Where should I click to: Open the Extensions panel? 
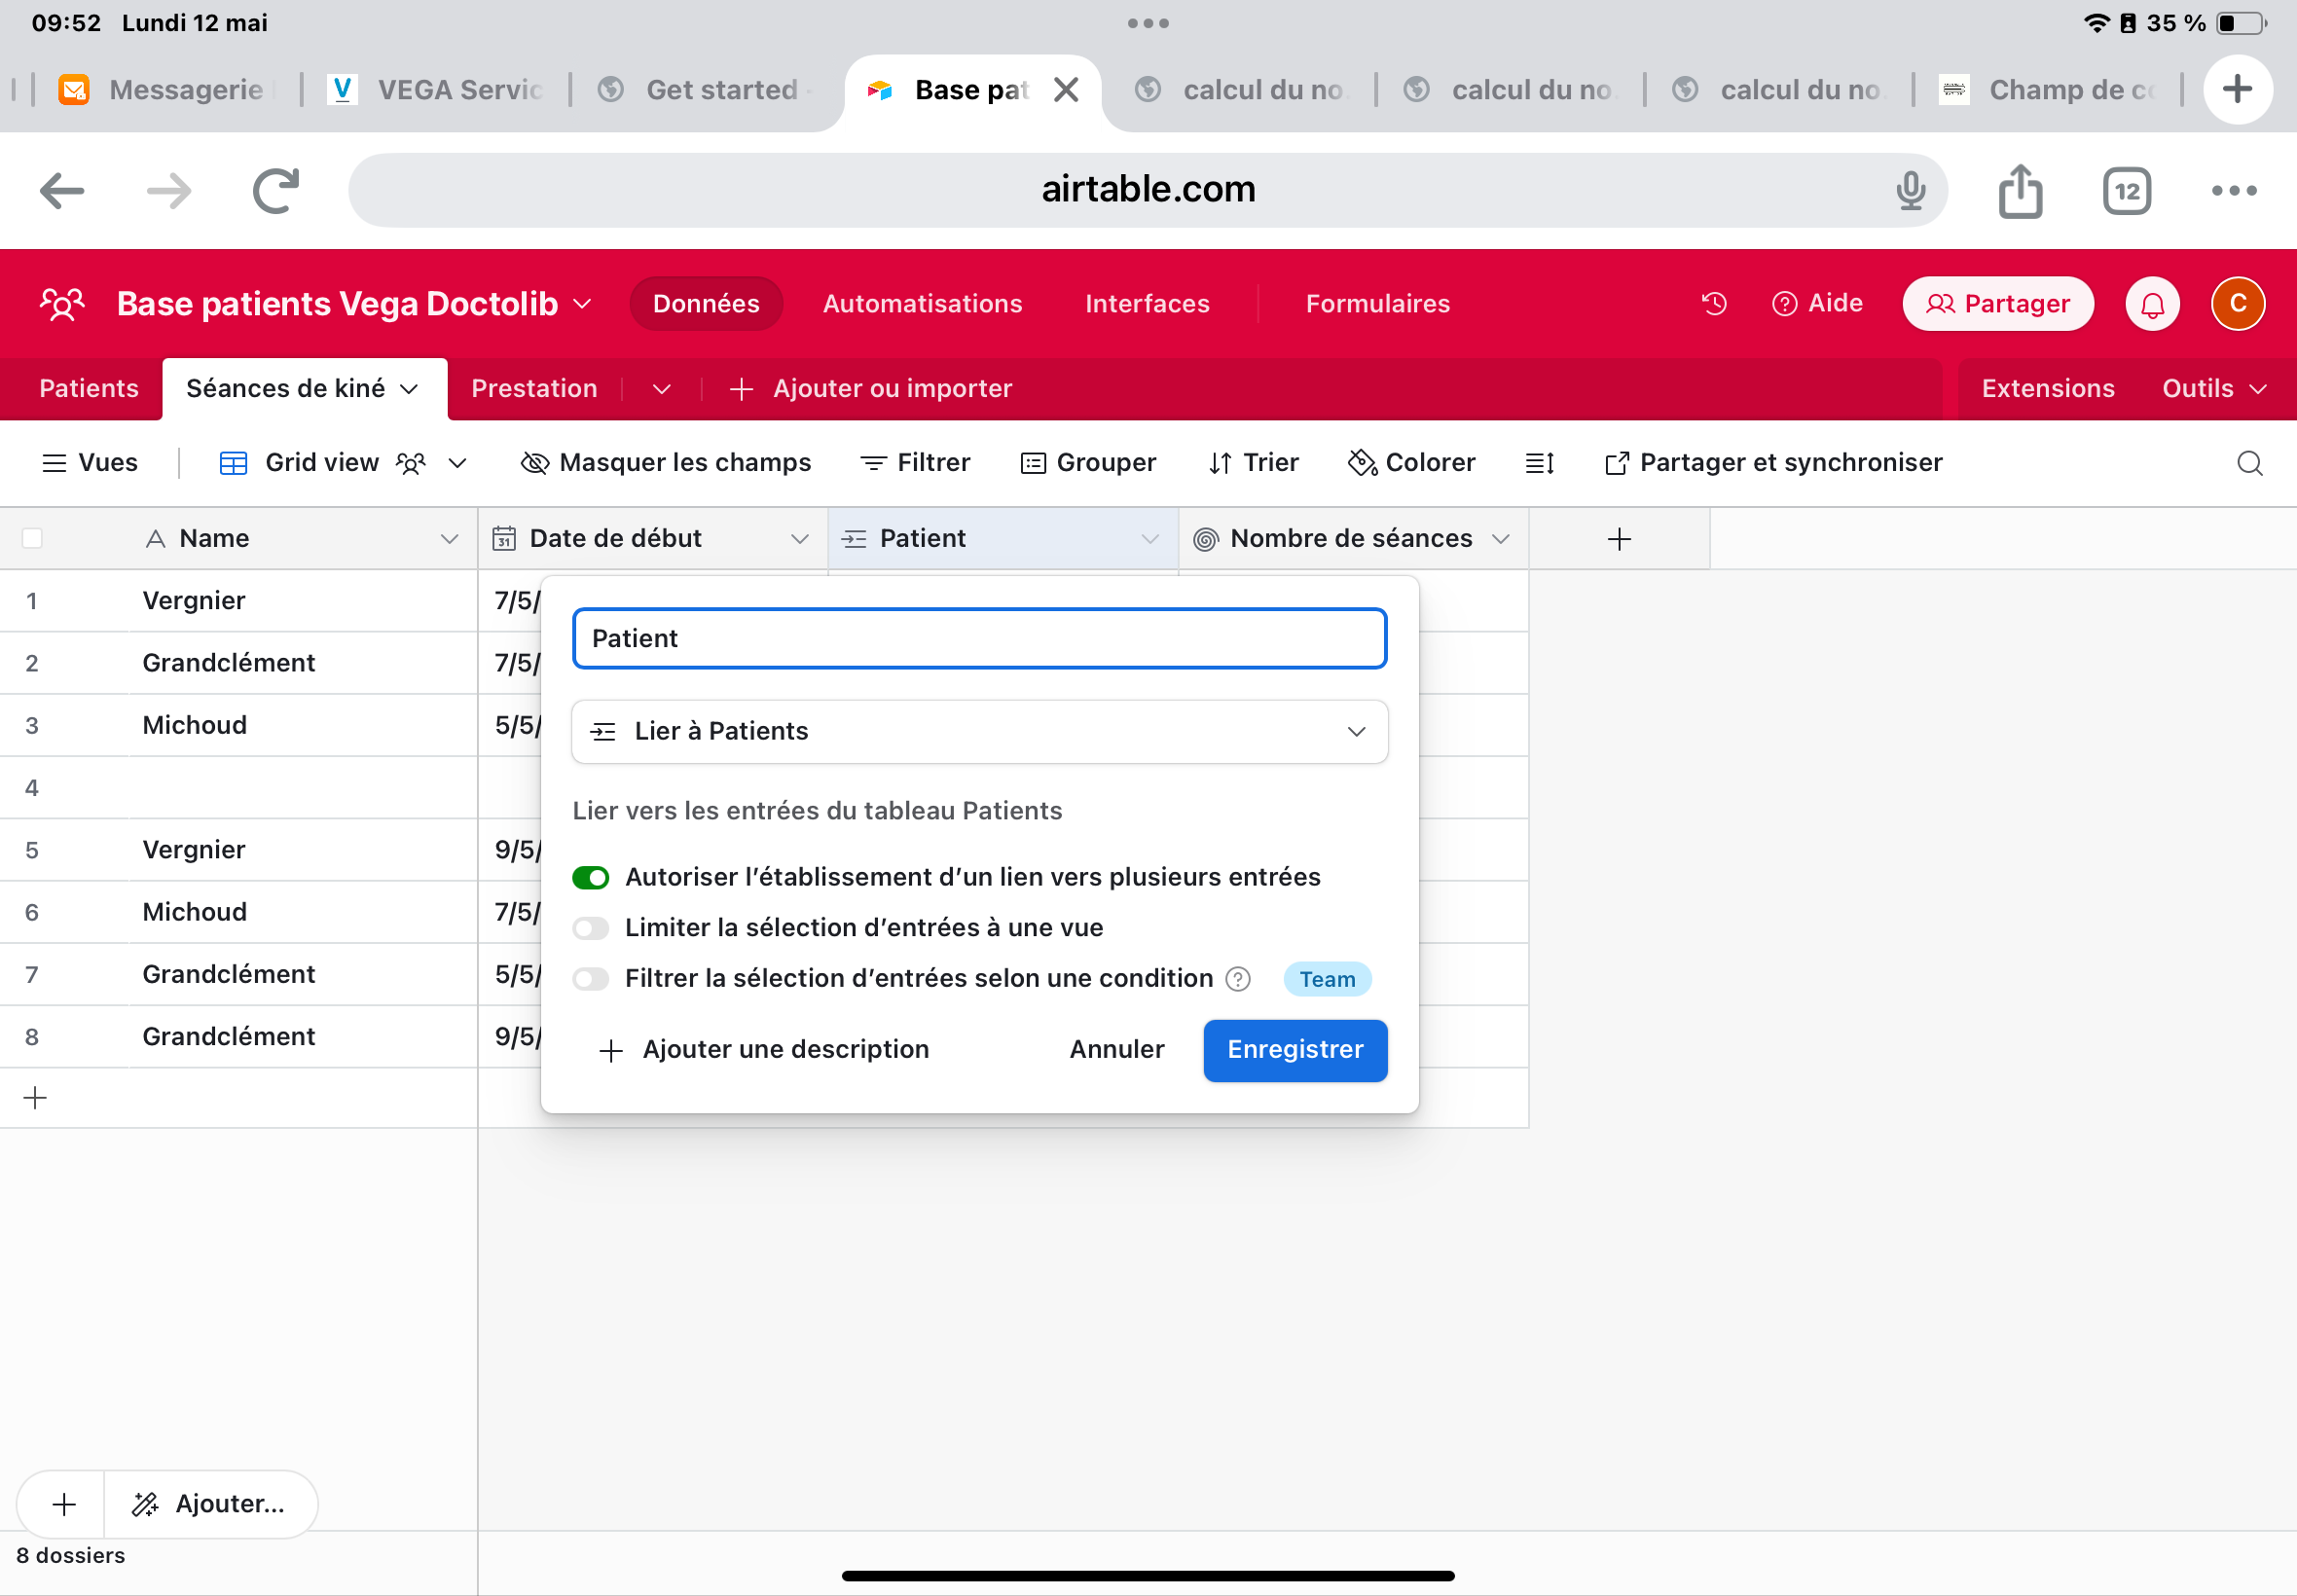click(2048, 388)
